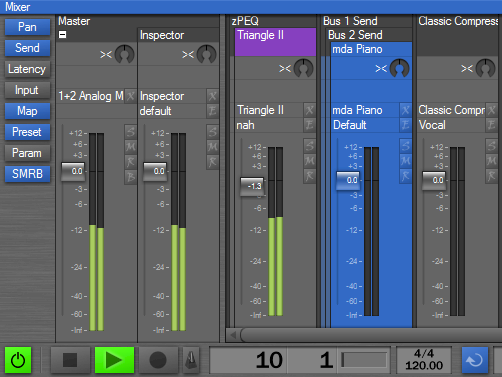The height and width of the screenshot is (377, 502).
Task: Toggle the Param view button
Action: (x=27, y=153)
